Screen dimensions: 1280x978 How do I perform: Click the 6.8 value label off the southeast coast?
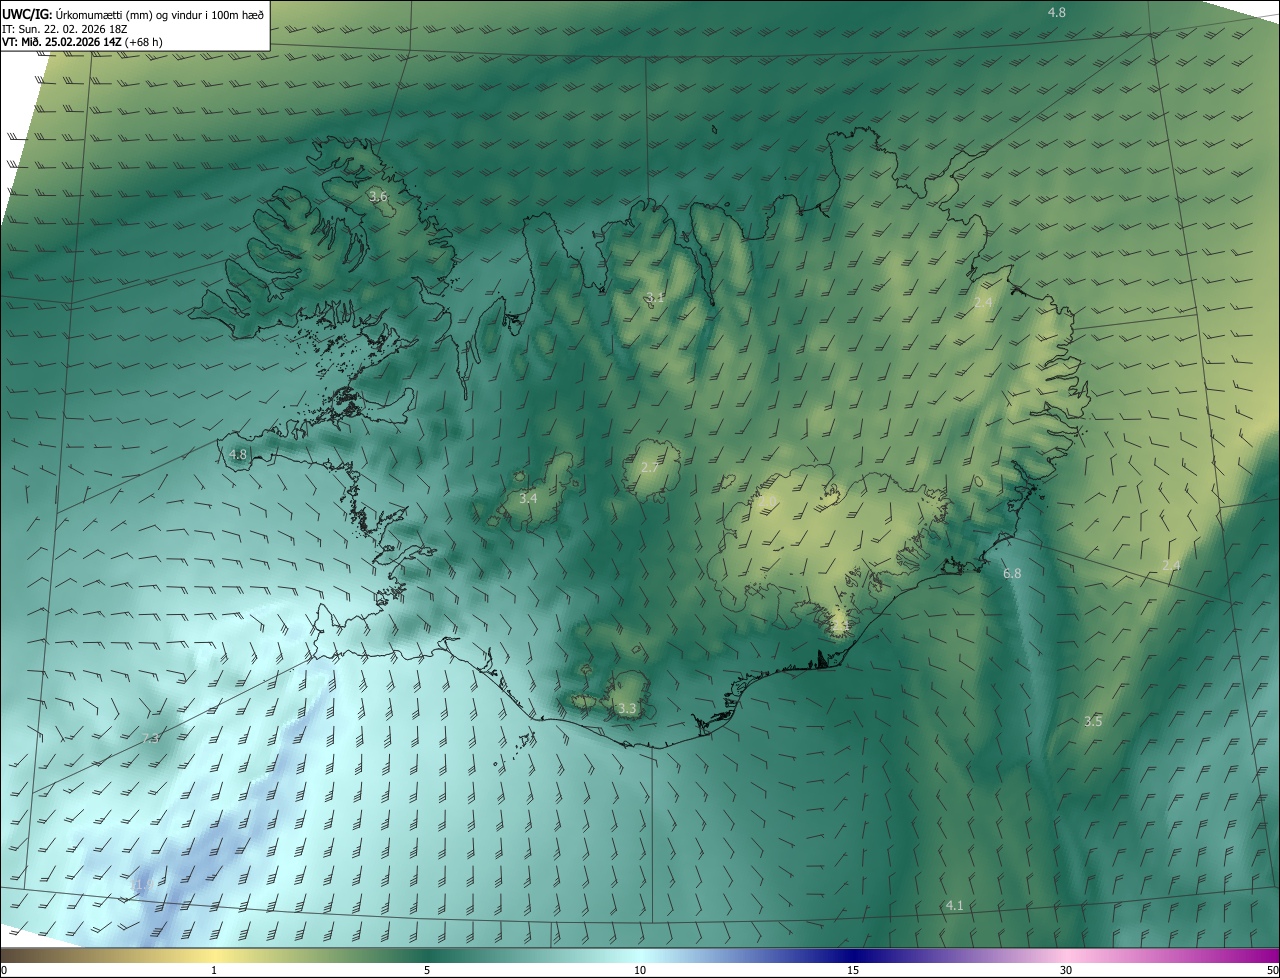tap(1012, 574)
